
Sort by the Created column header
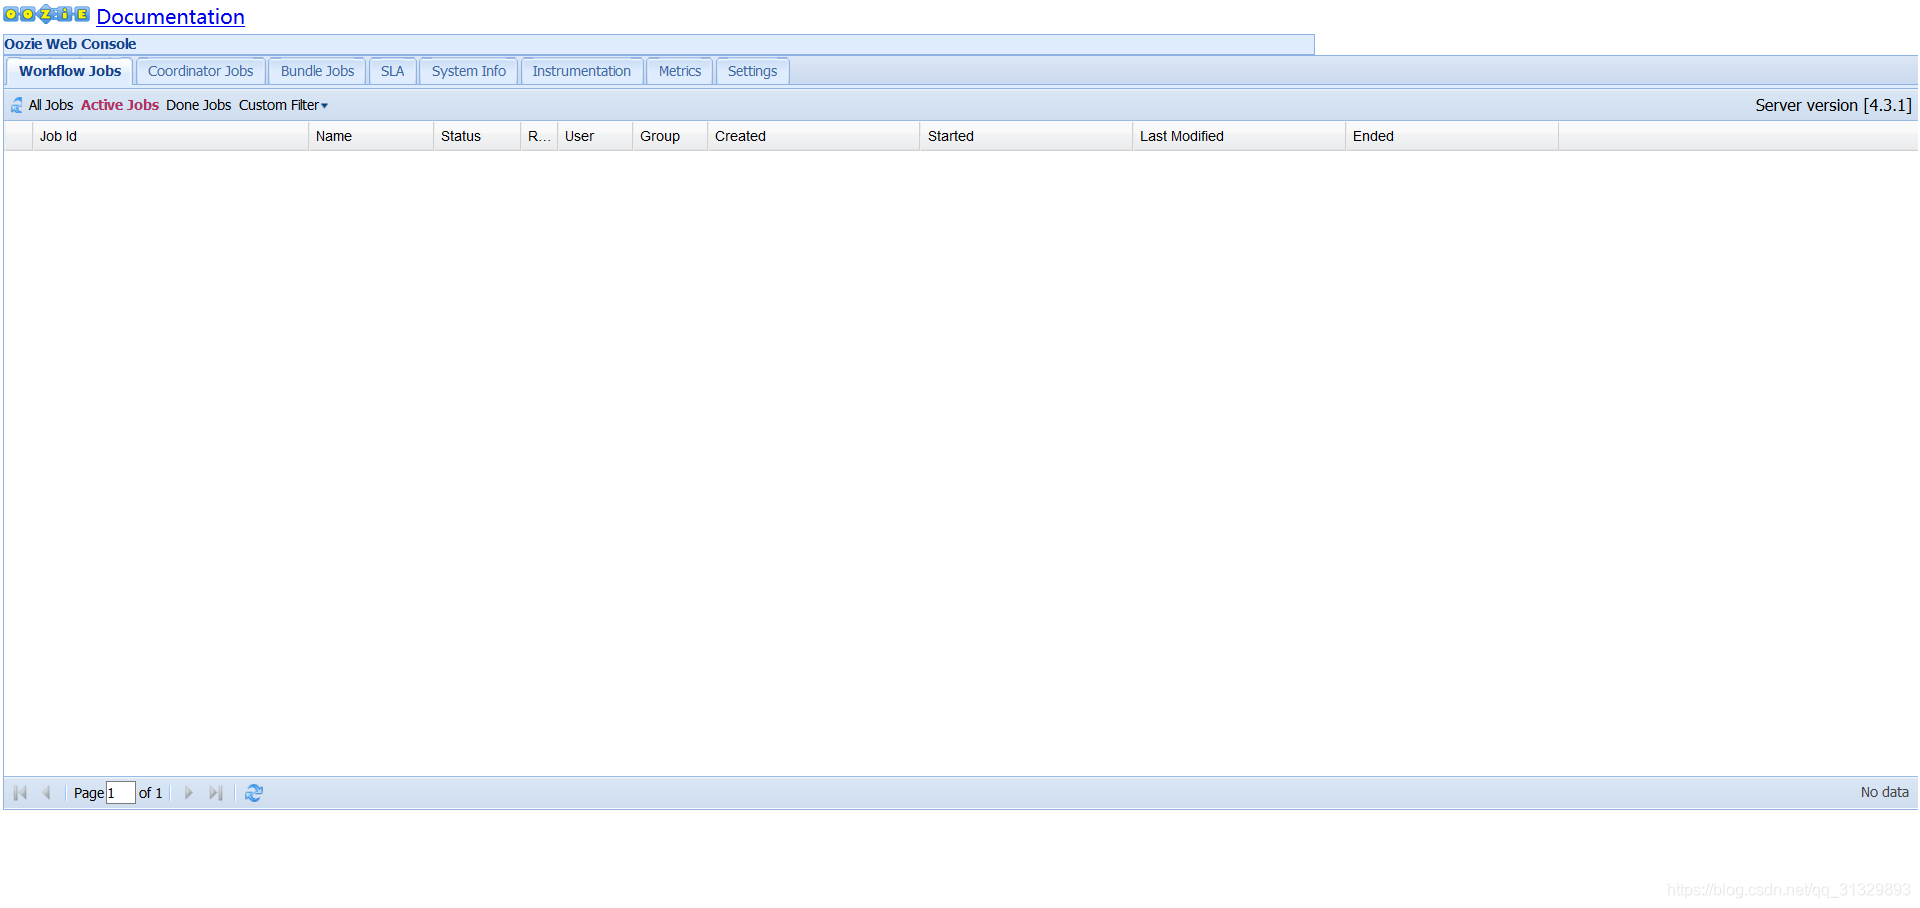coord(814,136)
